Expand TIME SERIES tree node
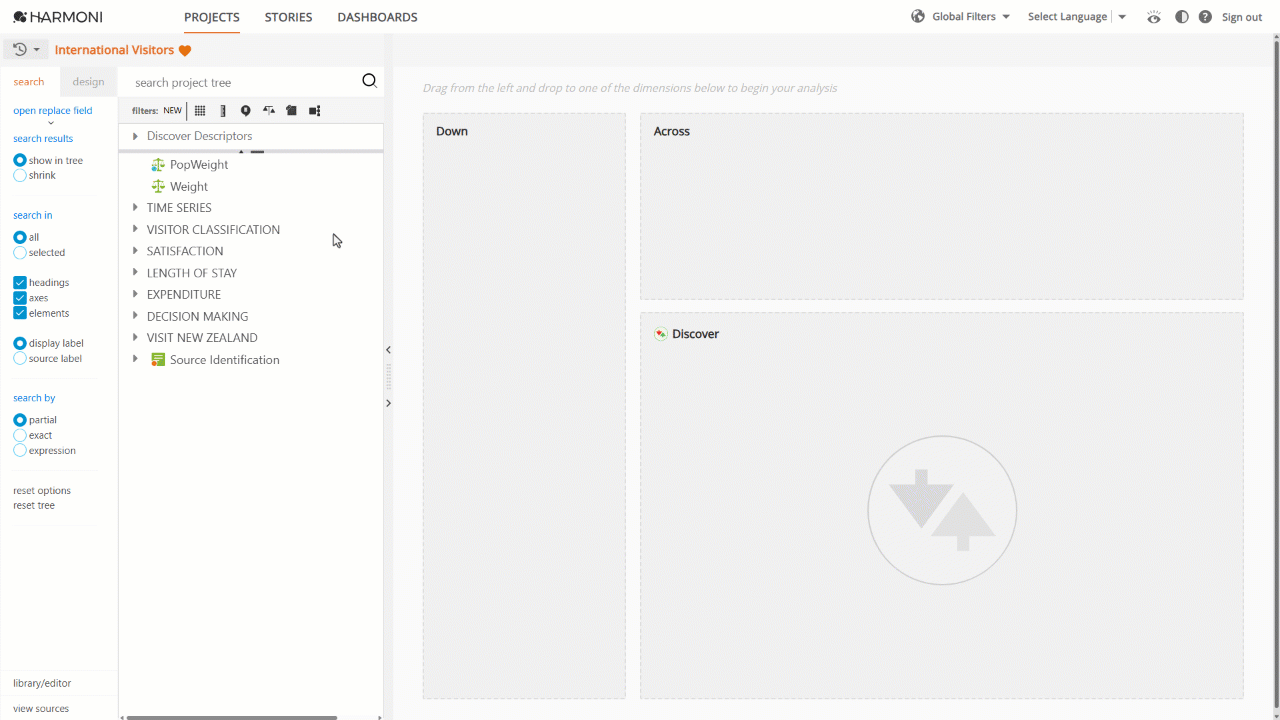The width and height of the screenshot is (1280, 720). pyautogui.click(x=135, y=207)
